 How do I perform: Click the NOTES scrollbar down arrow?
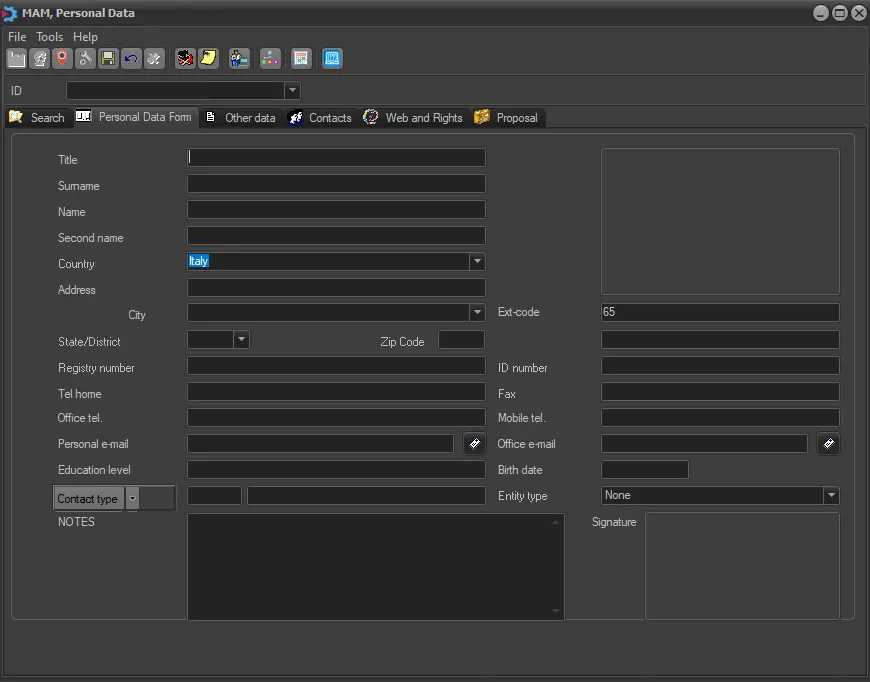[x=556, y=611]
